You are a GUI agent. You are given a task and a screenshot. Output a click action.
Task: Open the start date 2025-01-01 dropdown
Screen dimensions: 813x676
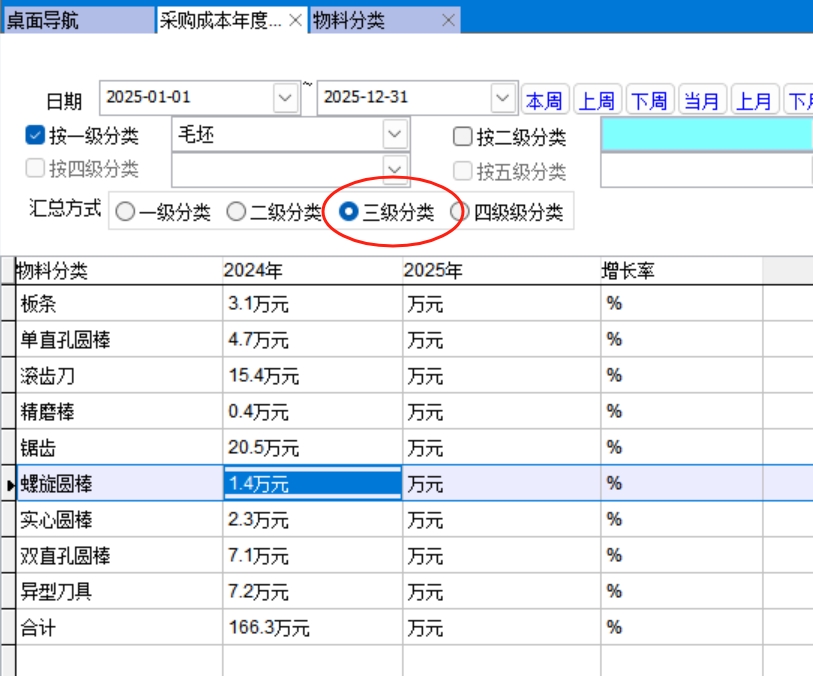tap(286, 98)
